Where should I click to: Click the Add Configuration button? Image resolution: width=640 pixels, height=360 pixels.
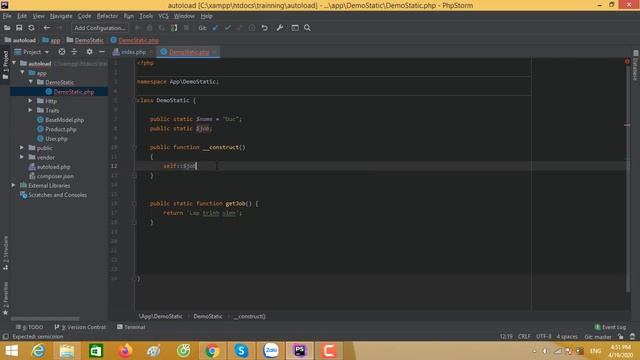(x=100, y=28)
